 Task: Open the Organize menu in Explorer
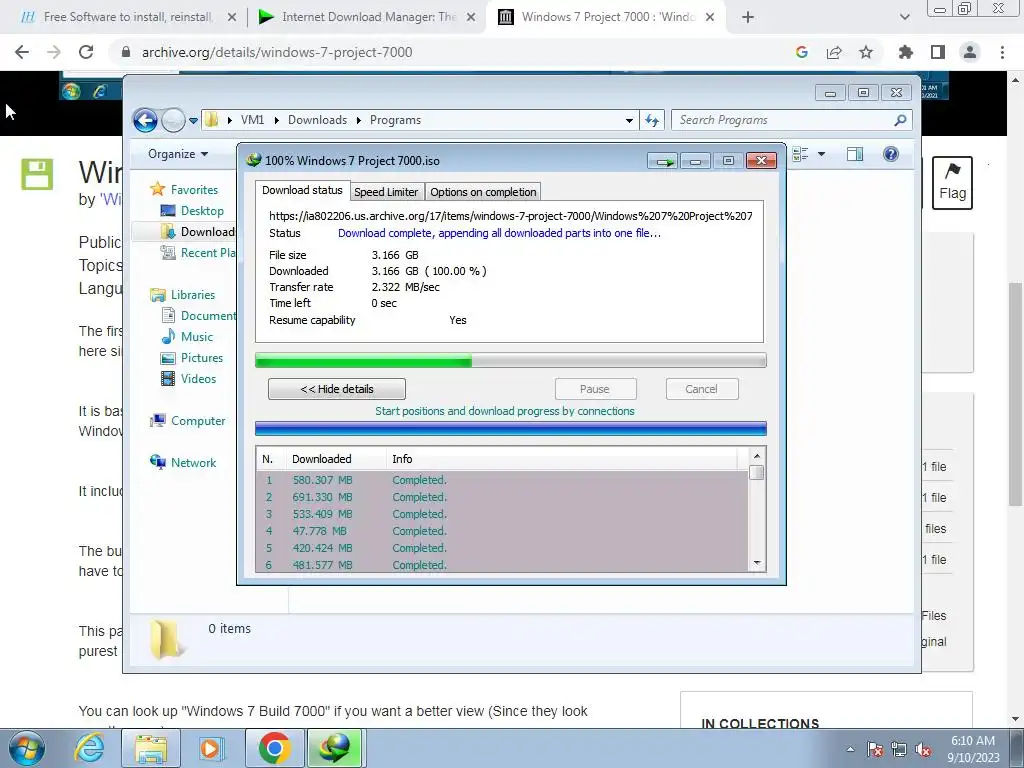178,154
